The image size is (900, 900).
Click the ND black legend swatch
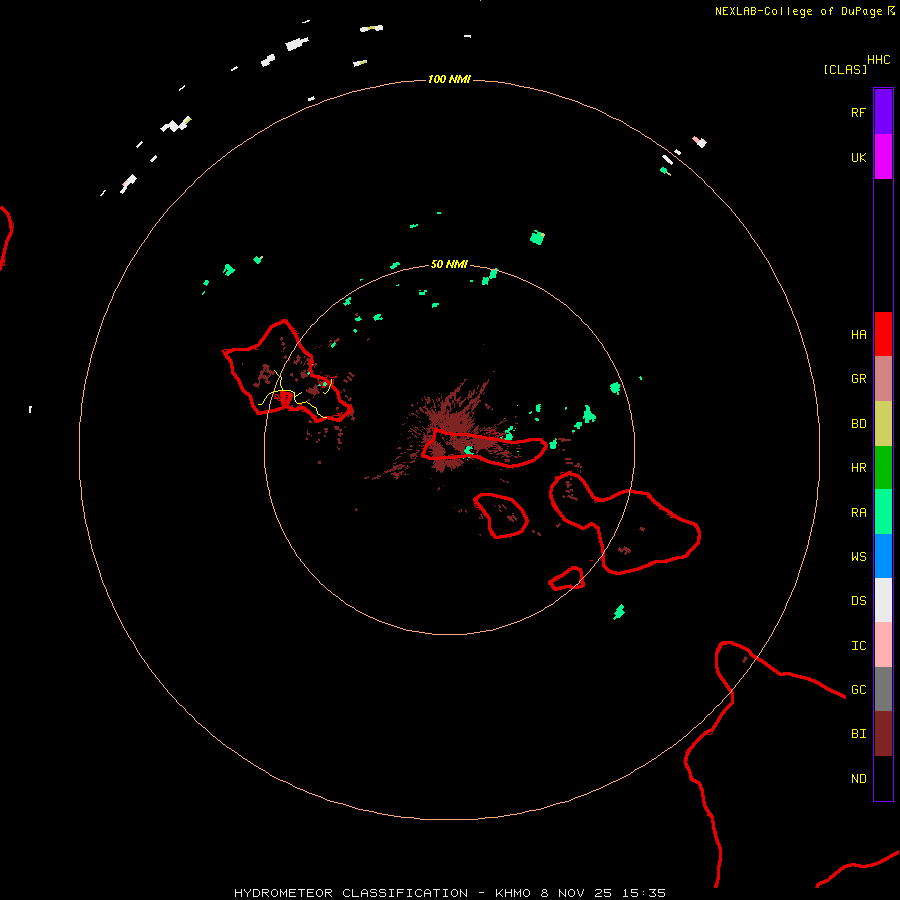[x=883, y=778]
